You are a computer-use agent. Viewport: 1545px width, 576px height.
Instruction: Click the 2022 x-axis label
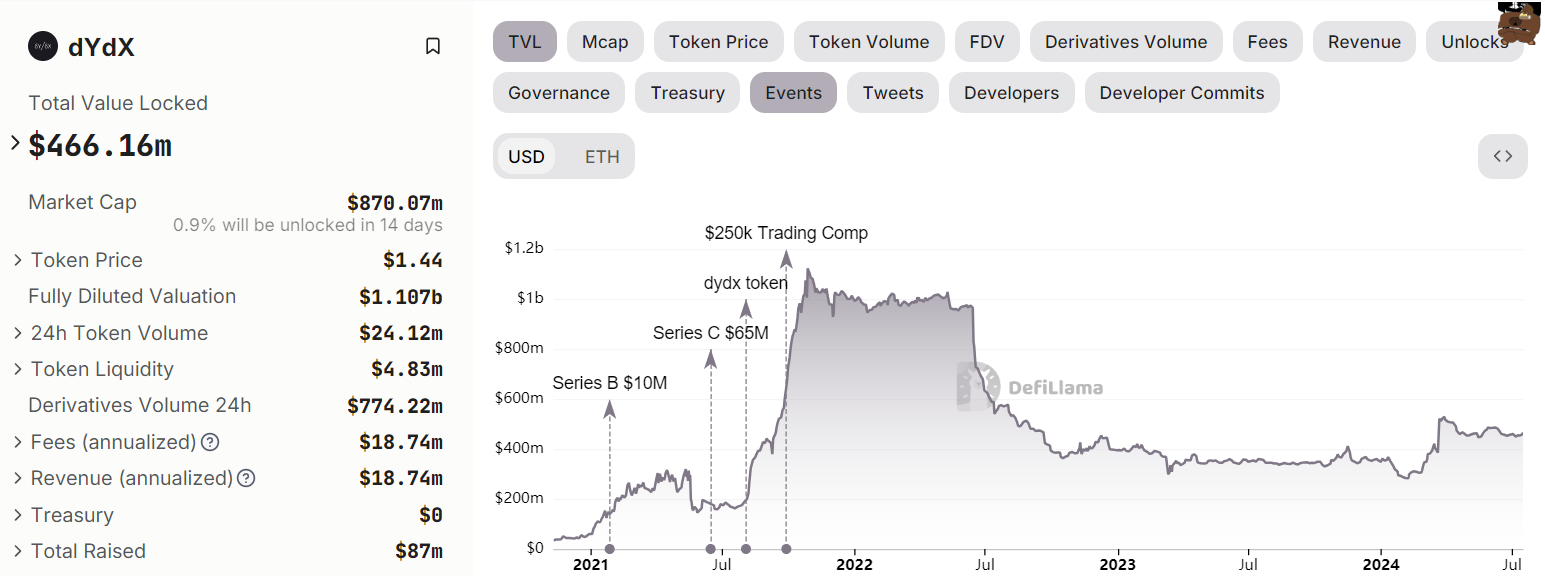click(x=854, y=565)
